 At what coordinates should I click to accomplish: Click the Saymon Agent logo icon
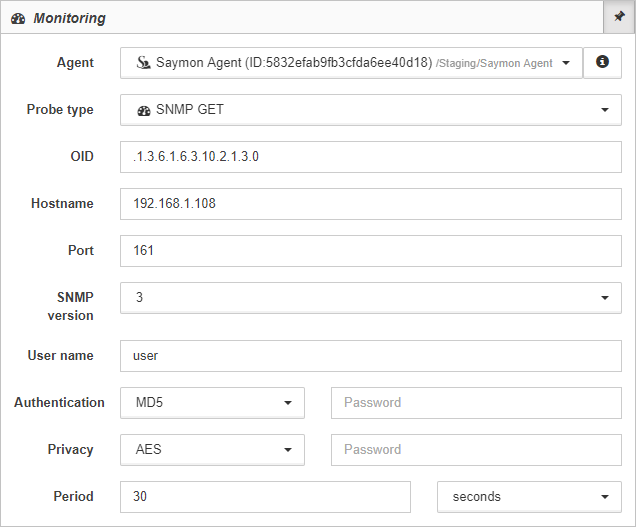pos(143,62)
